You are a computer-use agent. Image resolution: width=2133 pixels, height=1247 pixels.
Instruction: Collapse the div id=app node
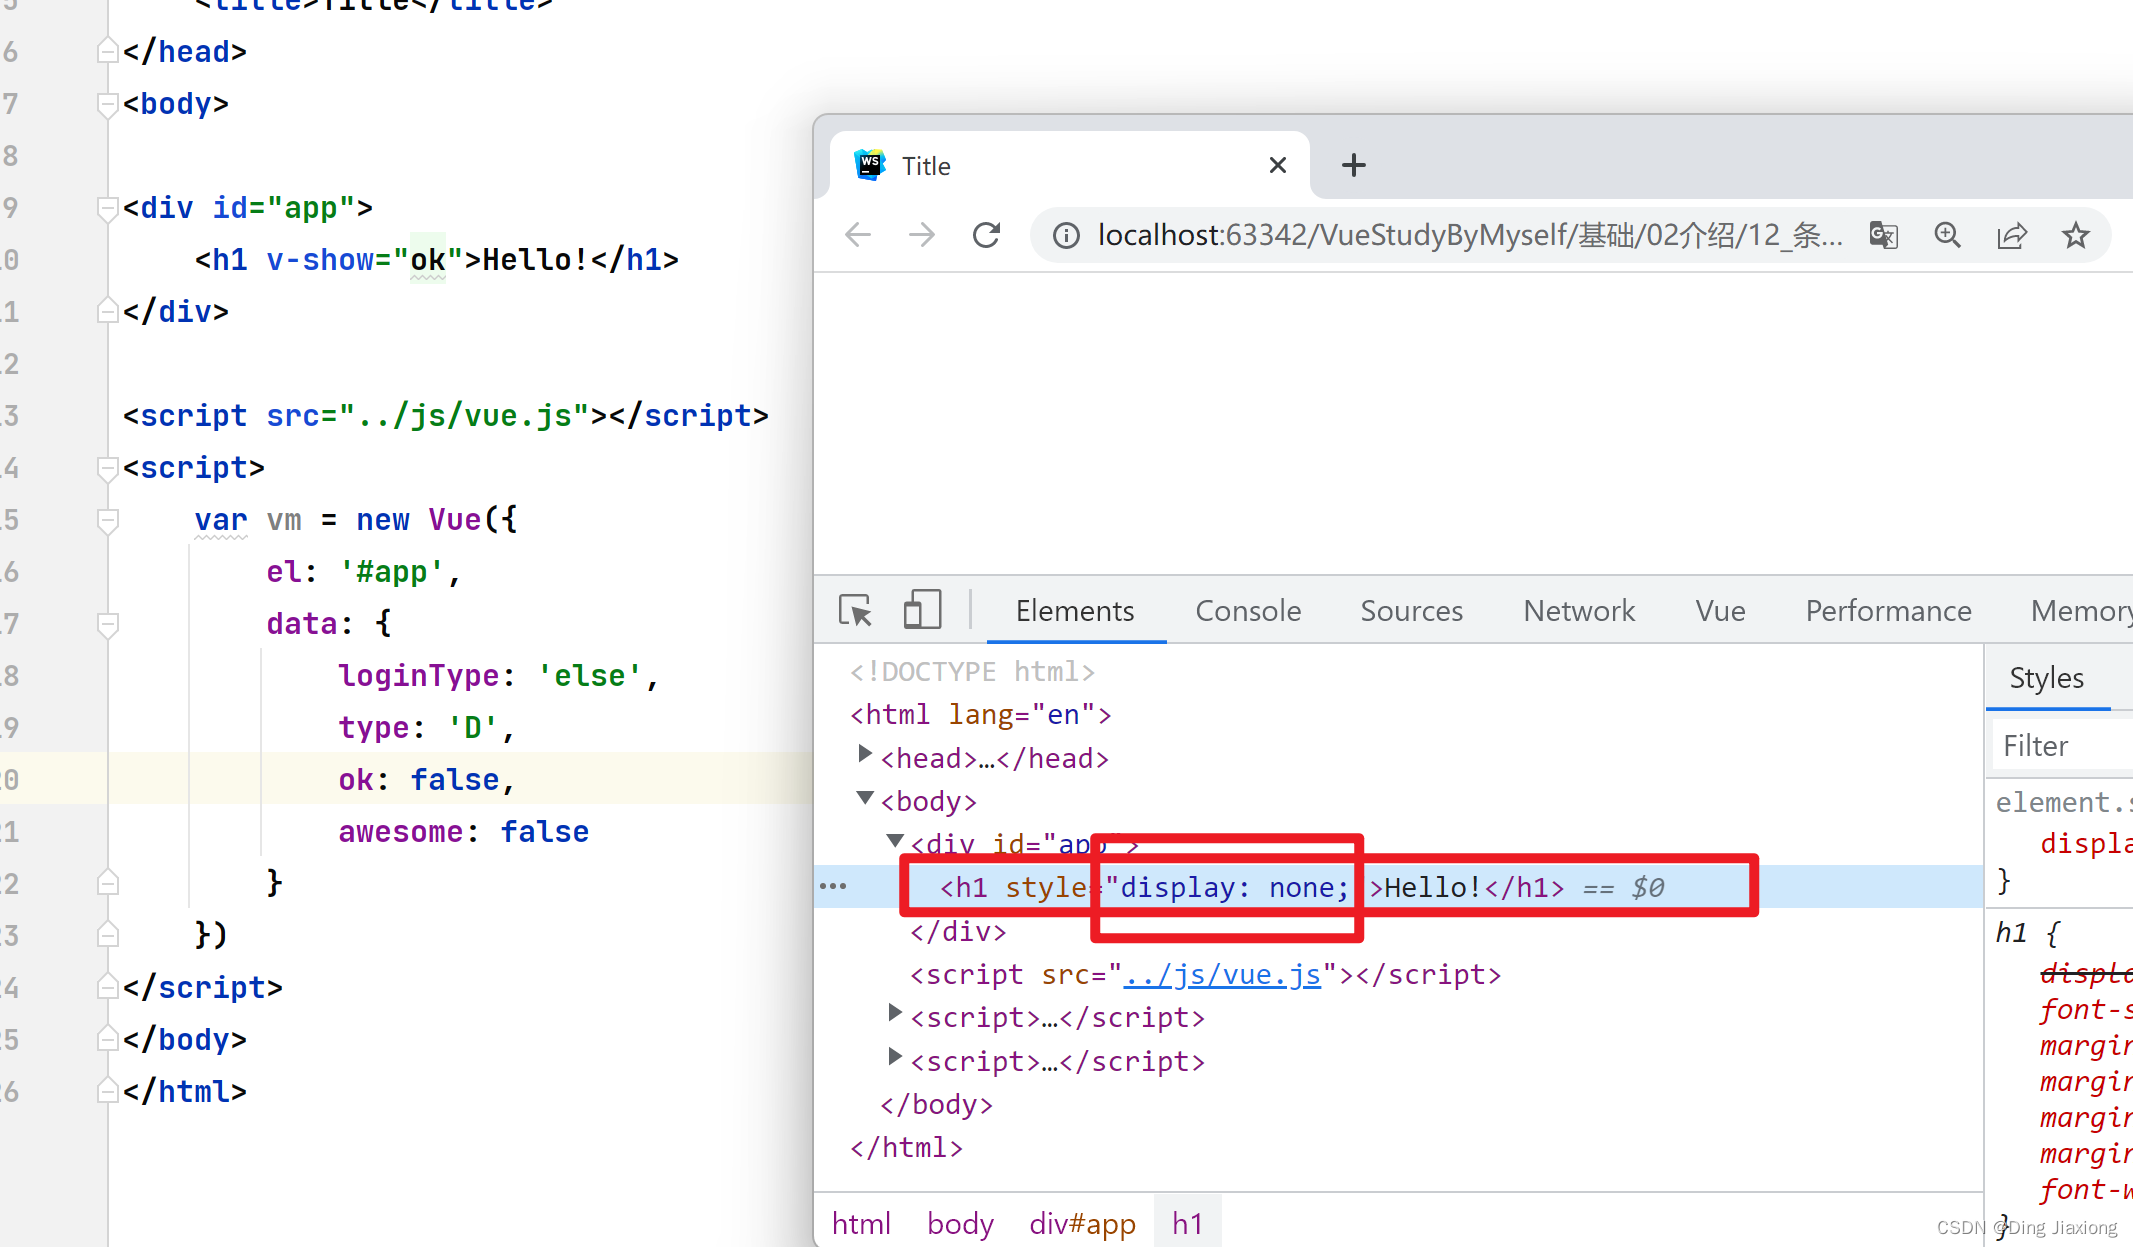click(x=895, y=841)
